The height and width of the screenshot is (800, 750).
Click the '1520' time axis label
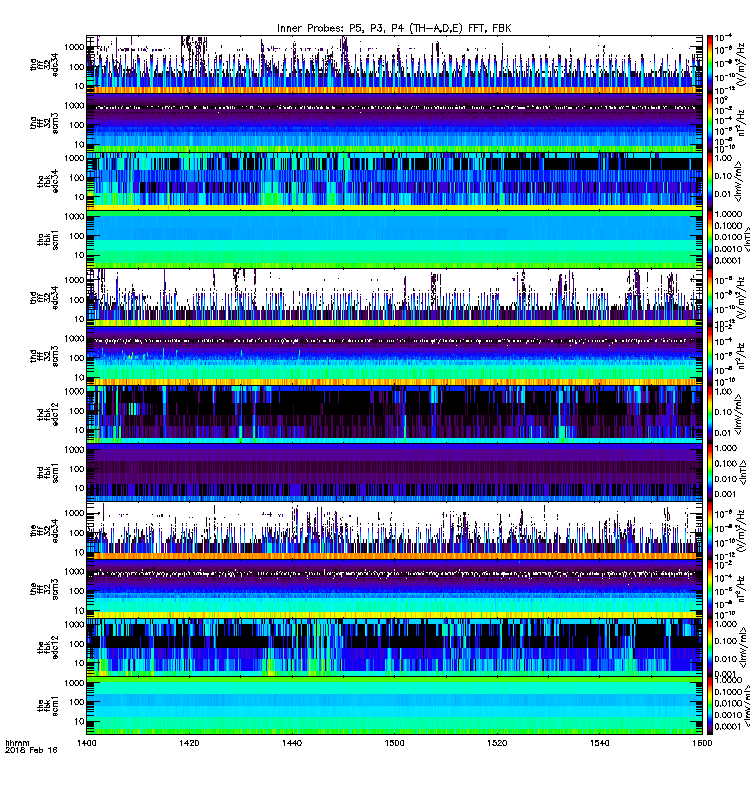click(x=497, y=743)
